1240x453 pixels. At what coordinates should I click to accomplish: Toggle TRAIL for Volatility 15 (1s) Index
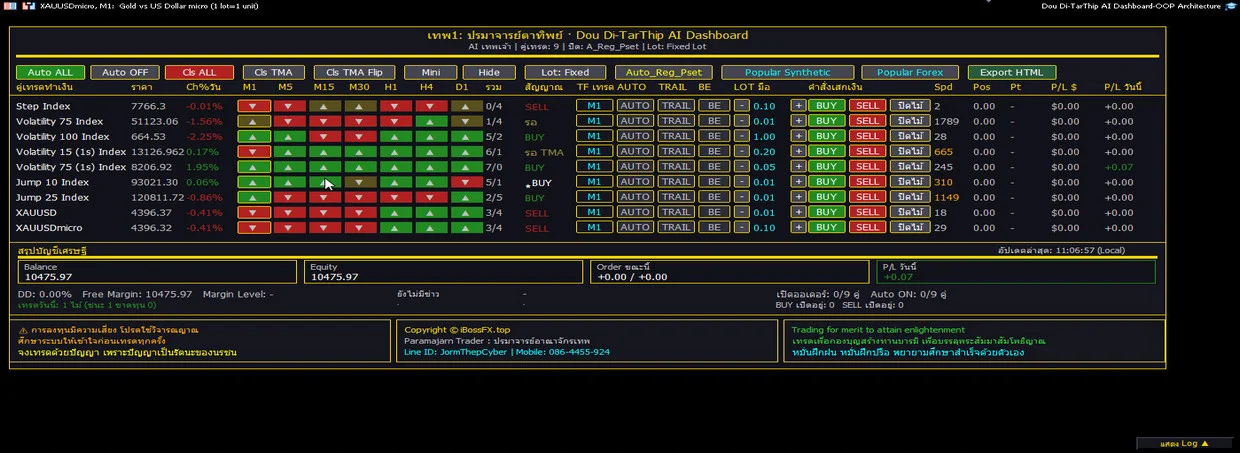675,152
